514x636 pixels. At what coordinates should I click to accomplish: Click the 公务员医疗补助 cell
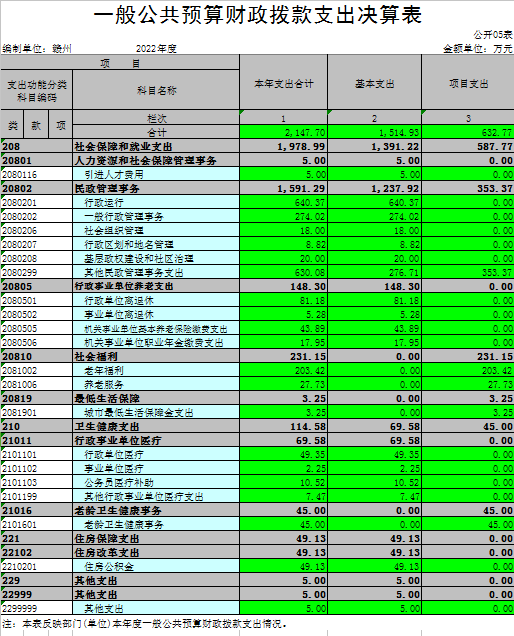point(156,482)
